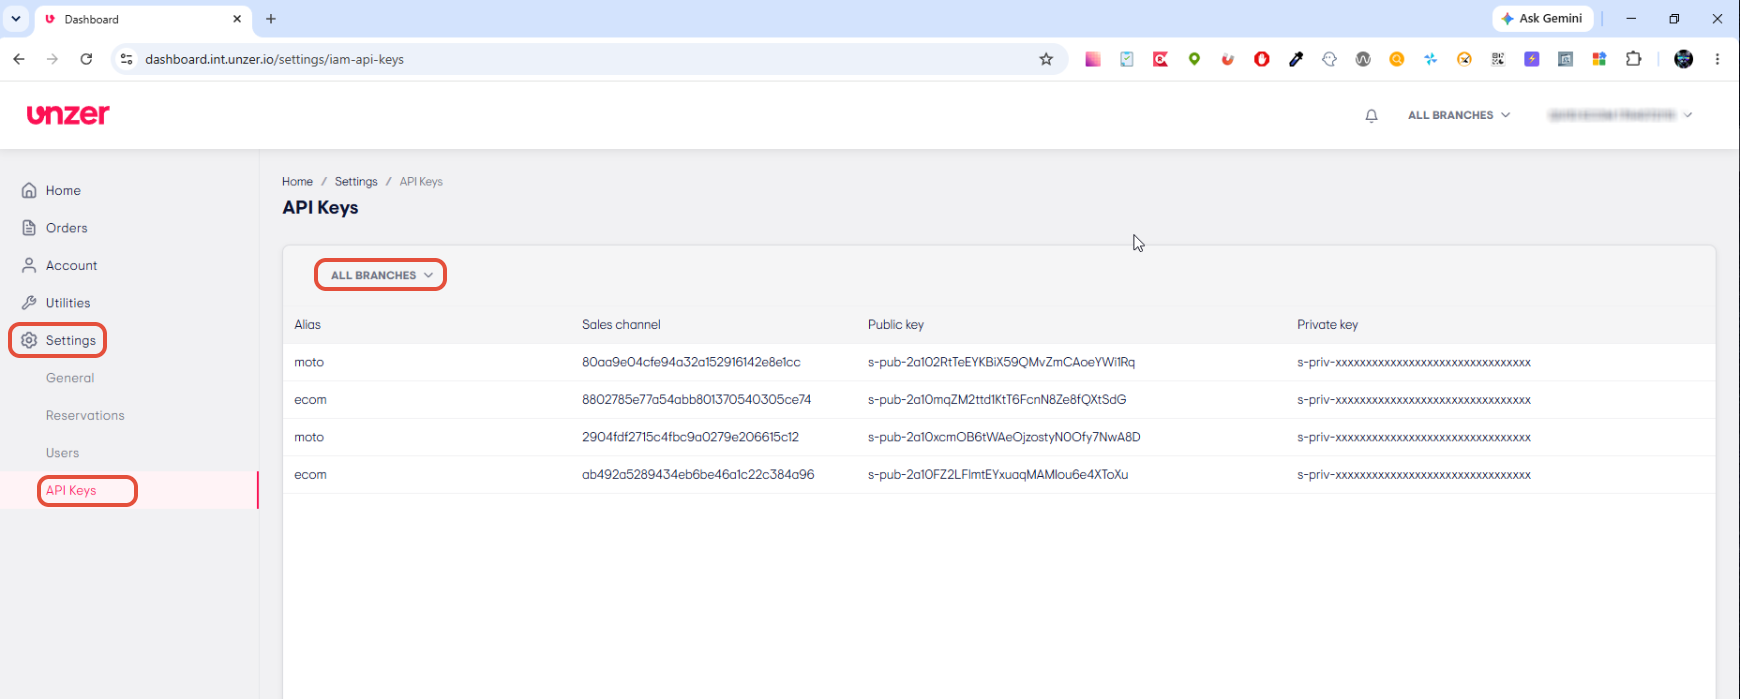Click public key ending in N8Ze8fQXtSdG
1740x699 pixels.
(997, 399)
